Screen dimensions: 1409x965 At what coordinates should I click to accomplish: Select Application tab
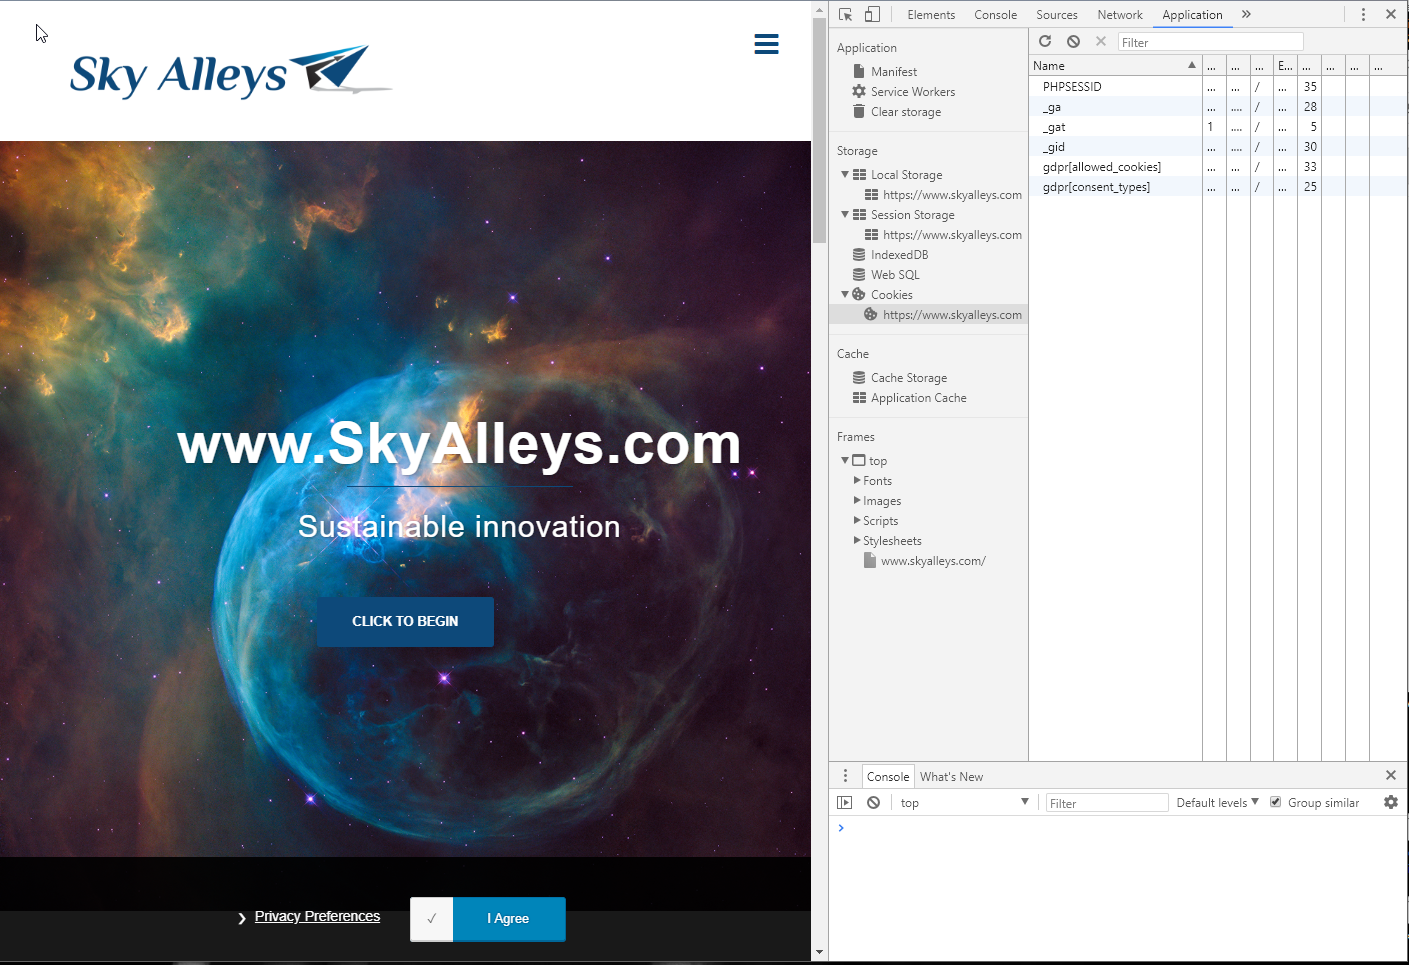[x=1192, y=14]
